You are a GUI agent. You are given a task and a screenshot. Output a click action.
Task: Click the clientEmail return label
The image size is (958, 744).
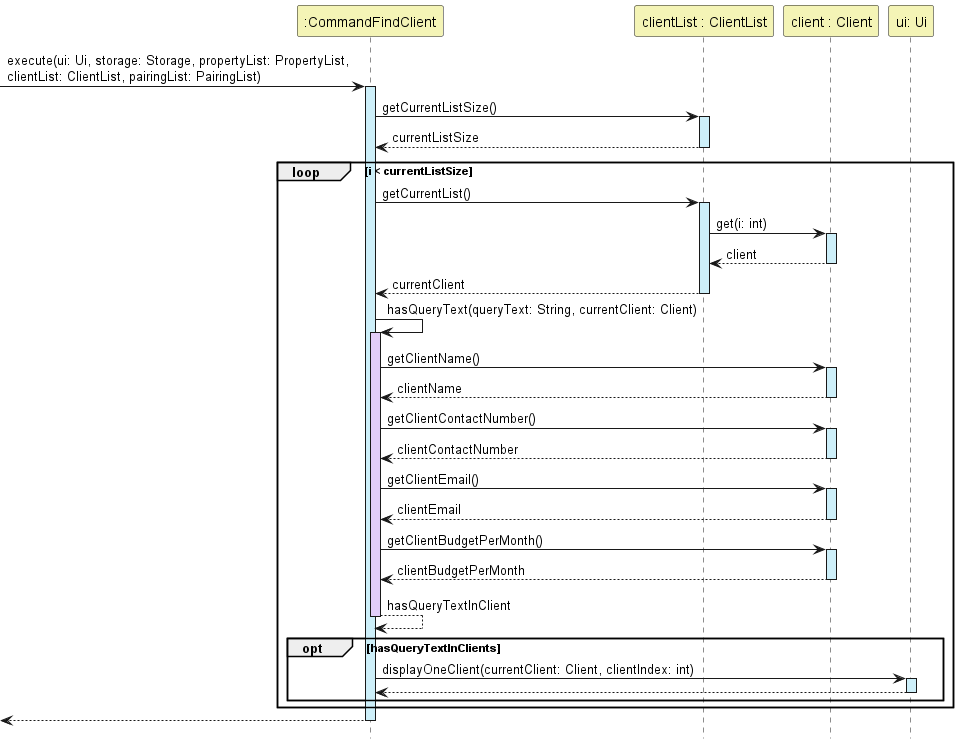point(429,509)
